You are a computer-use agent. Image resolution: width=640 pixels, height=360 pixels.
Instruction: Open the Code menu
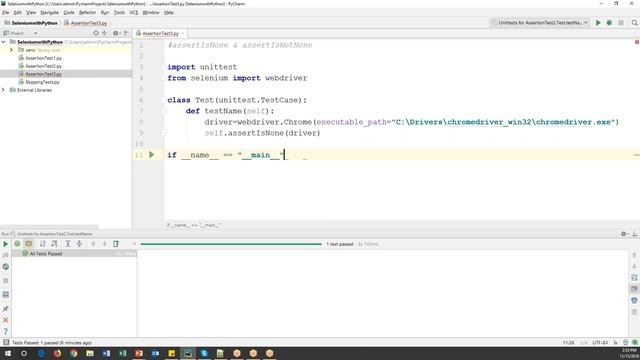click(x=69, y=13)
